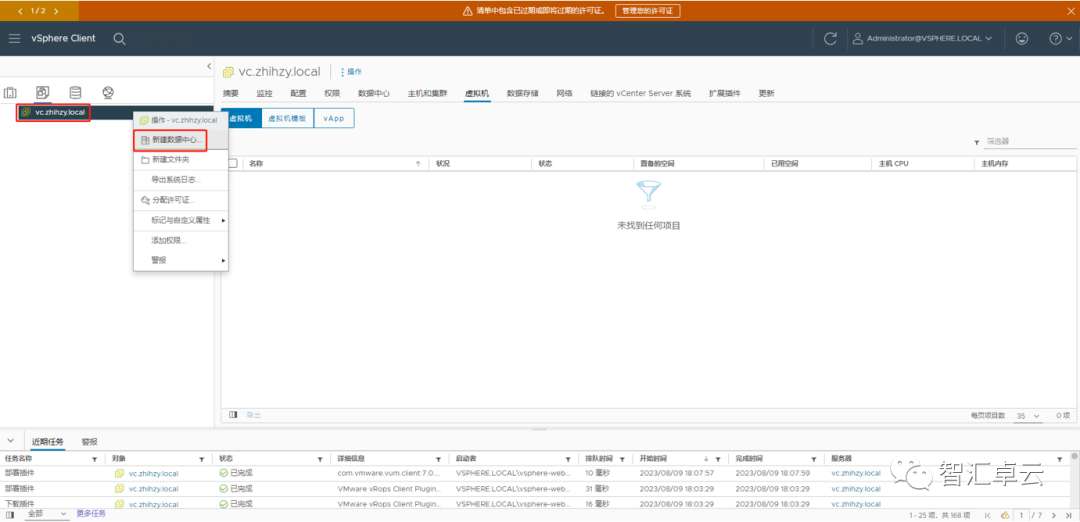Image resolution: width=1080 pixels, height=522 pixels.
Task: Choose 新建文件夹 from context menu
Action: coord(180,159)
